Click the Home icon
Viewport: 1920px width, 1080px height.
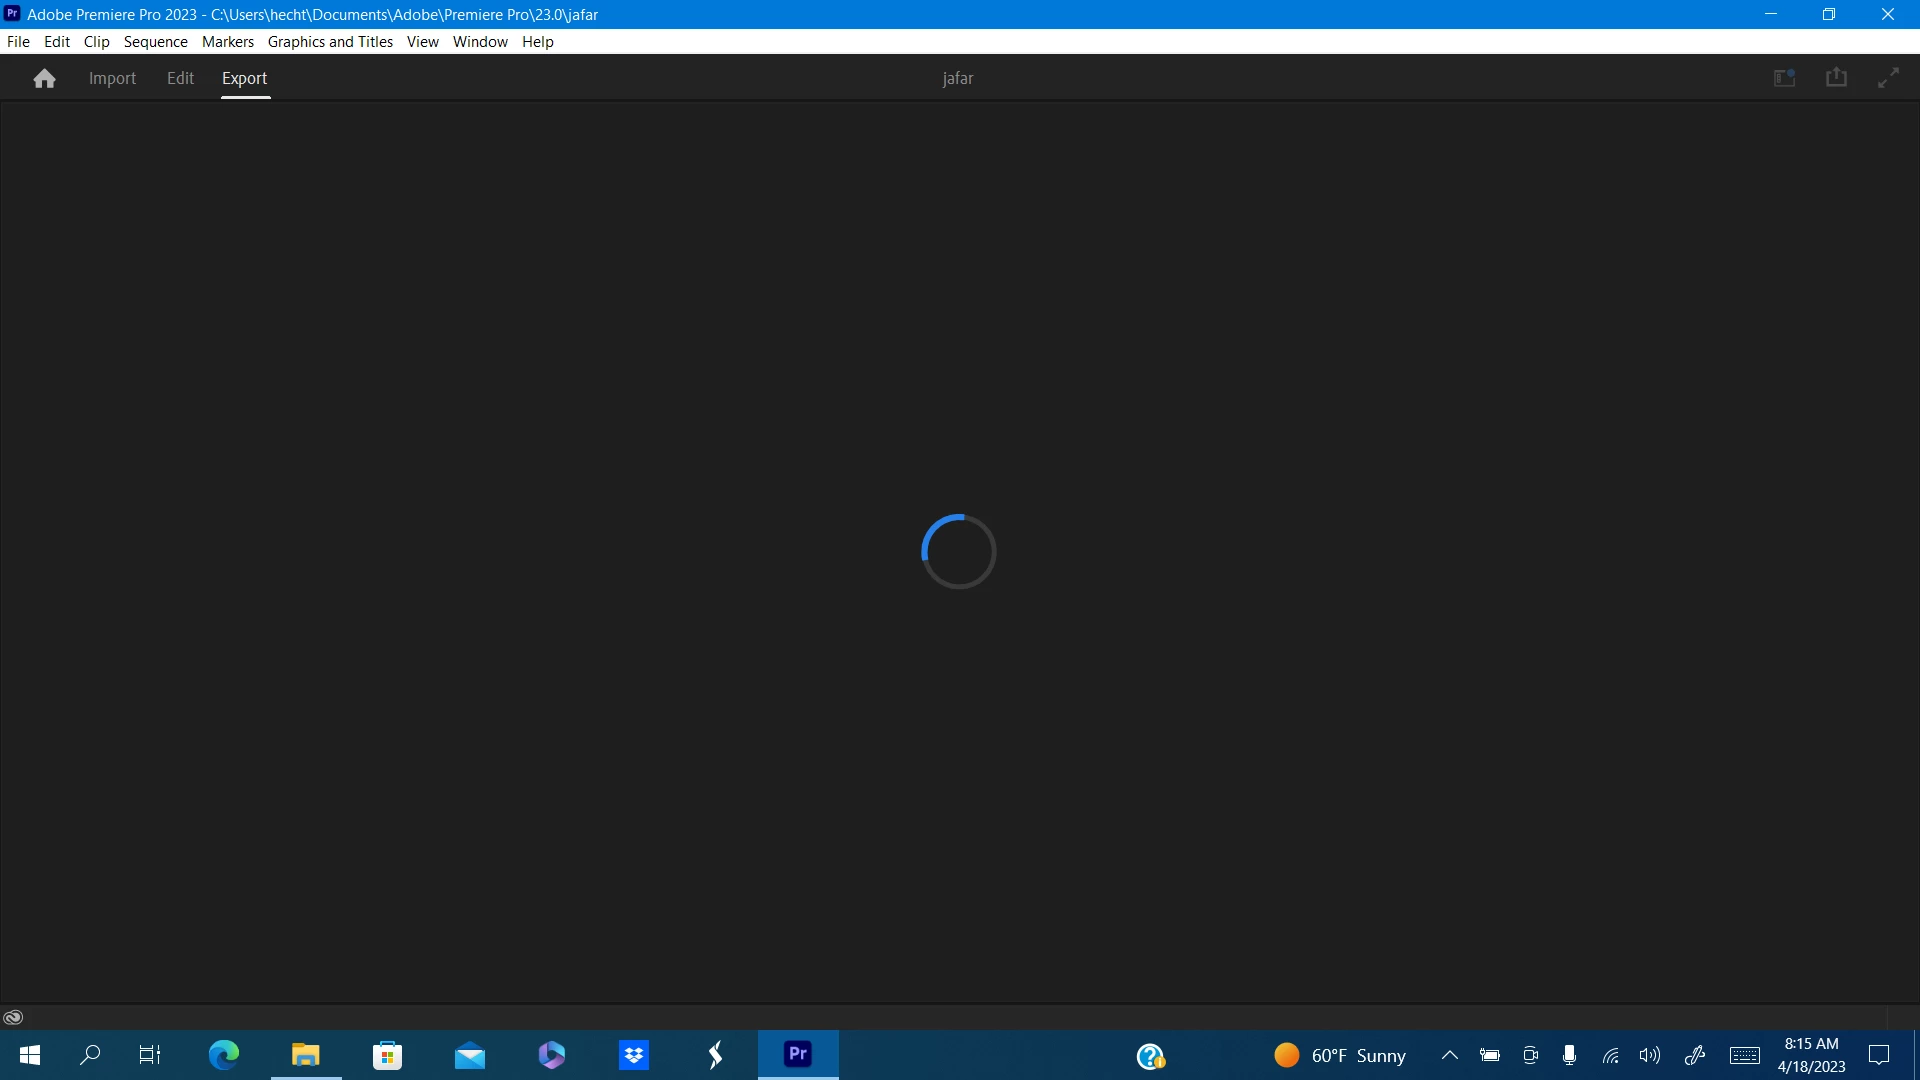coord(44,78)
